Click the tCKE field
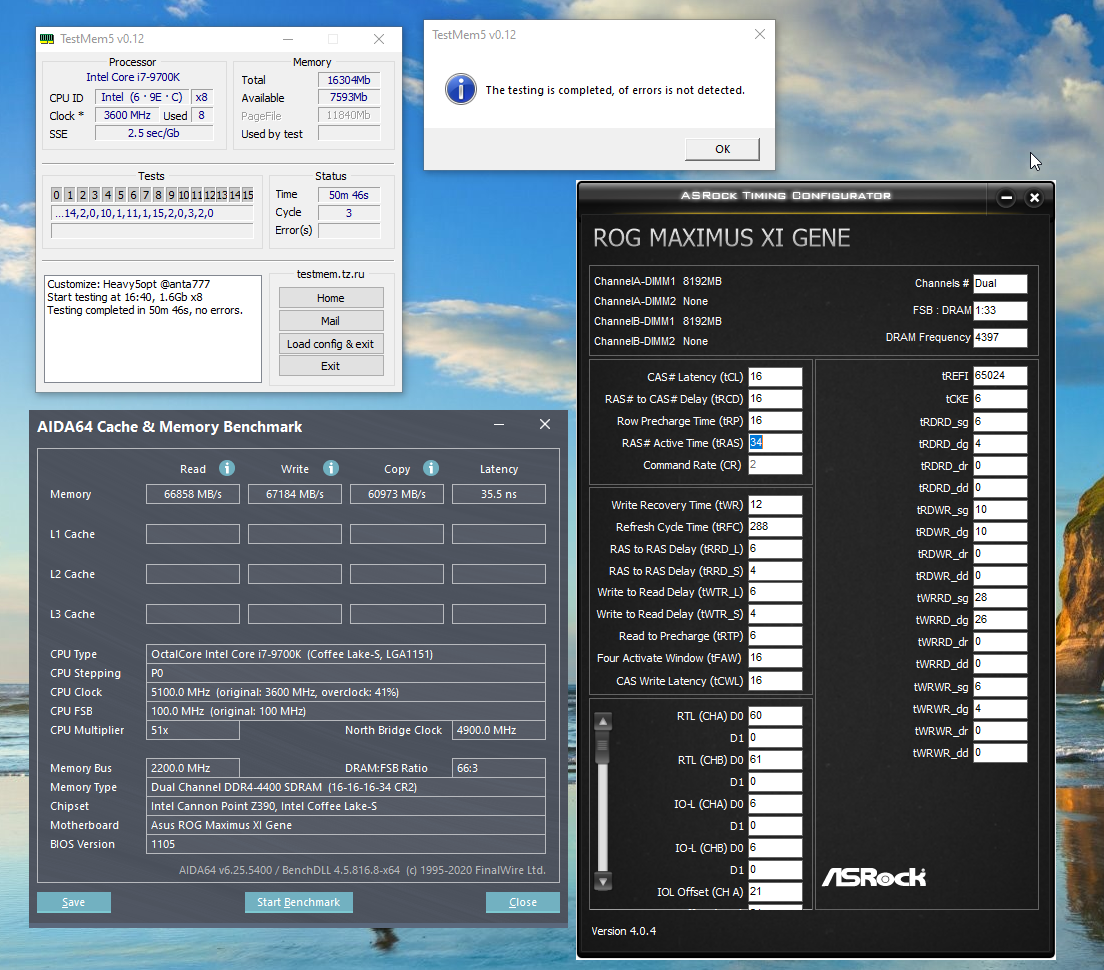This screenshot has width=1104, height=970. point(1000,398)
